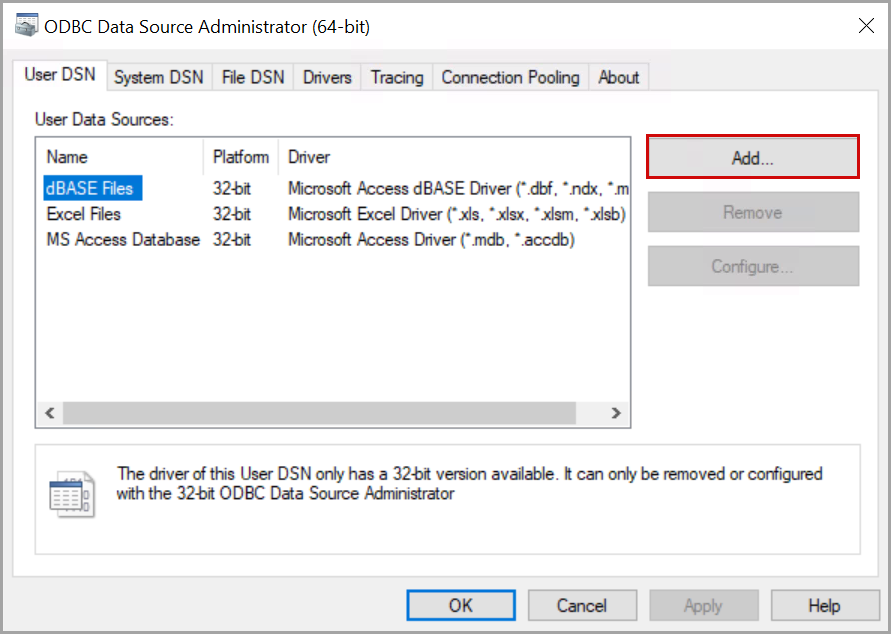
Task: Click the ODBC Administrator title bar icon
Action: pyautogui.click(x=27, y=27)
